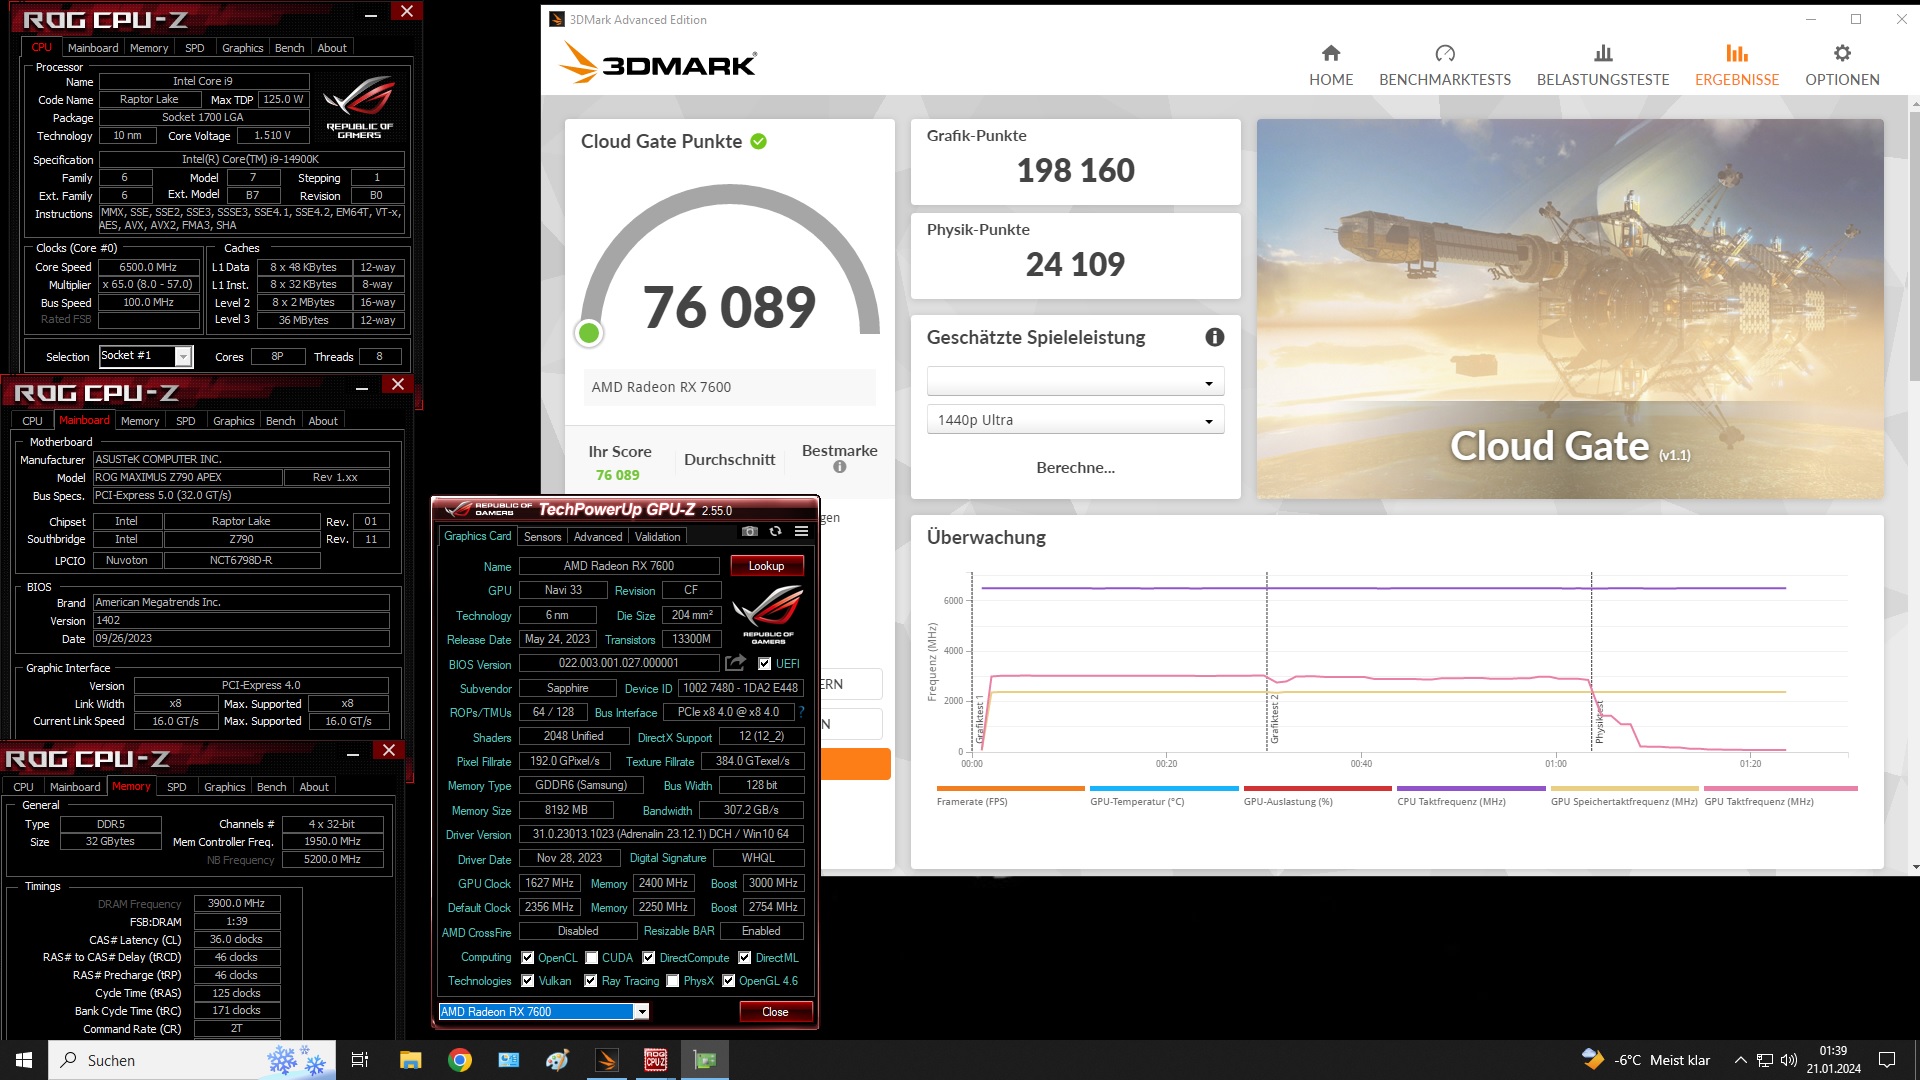Click the Close button in GPU-Z
The width and height of the screenshot is (1920, 1080).
click(x=775, y=1012)
